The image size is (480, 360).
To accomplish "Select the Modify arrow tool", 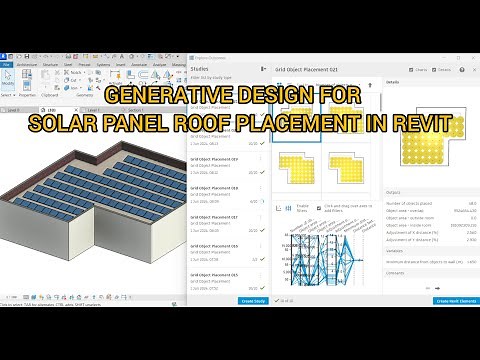I will [x=8, y=79].
